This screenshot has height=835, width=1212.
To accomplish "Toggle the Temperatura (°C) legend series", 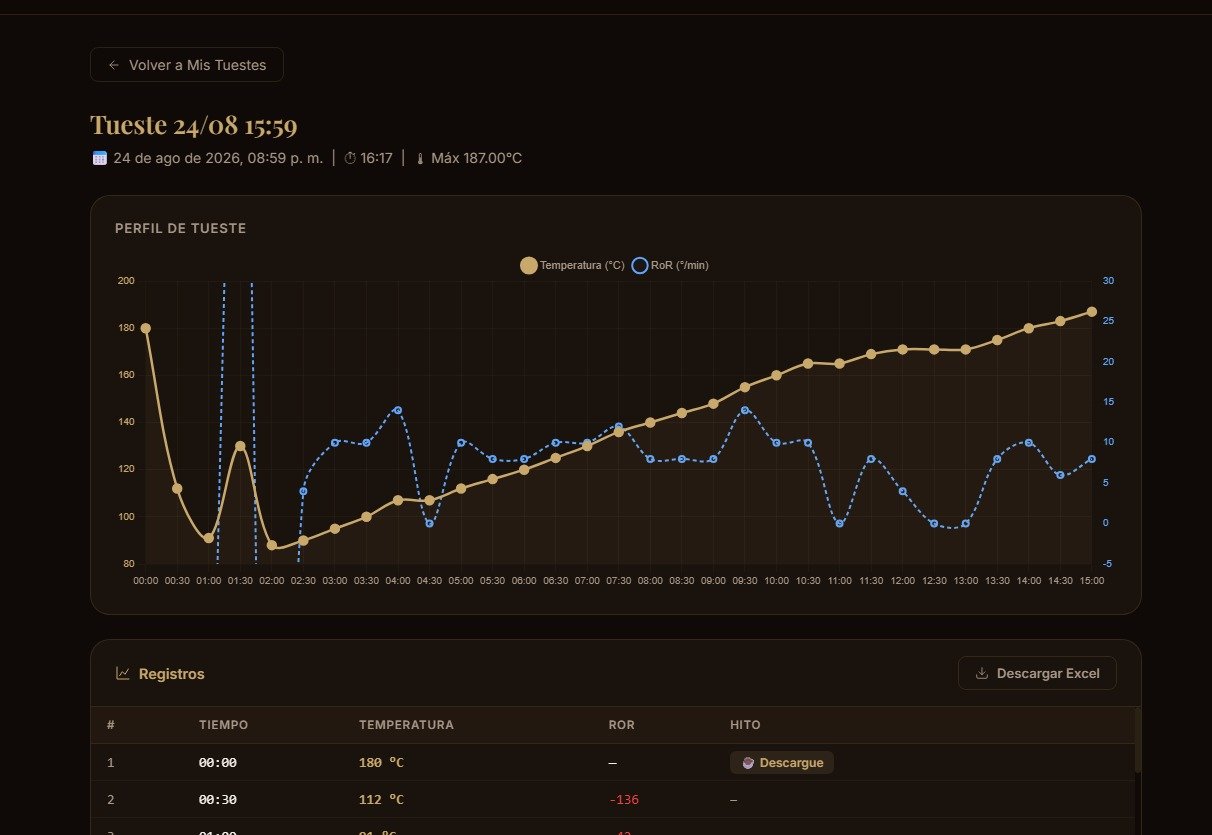I will click(x=572, y=265).
